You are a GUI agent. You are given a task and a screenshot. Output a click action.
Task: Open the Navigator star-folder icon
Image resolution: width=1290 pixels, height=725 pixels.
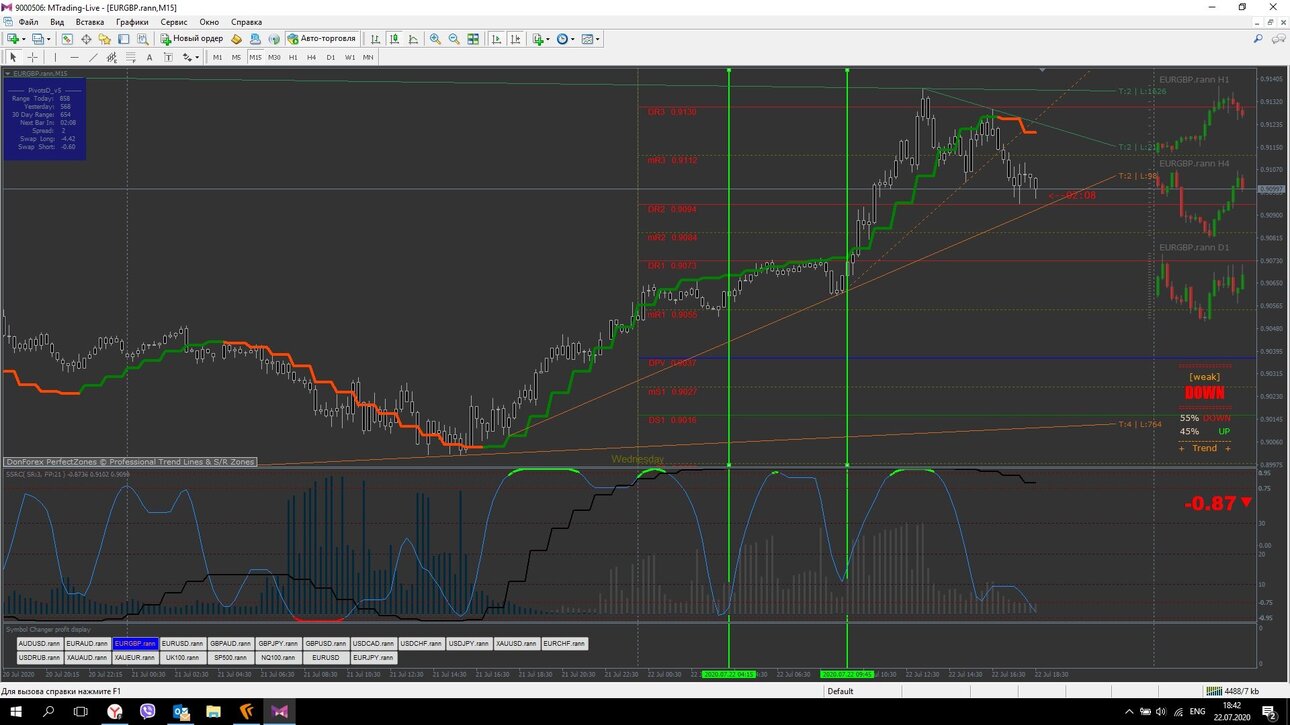coord(104,39)
